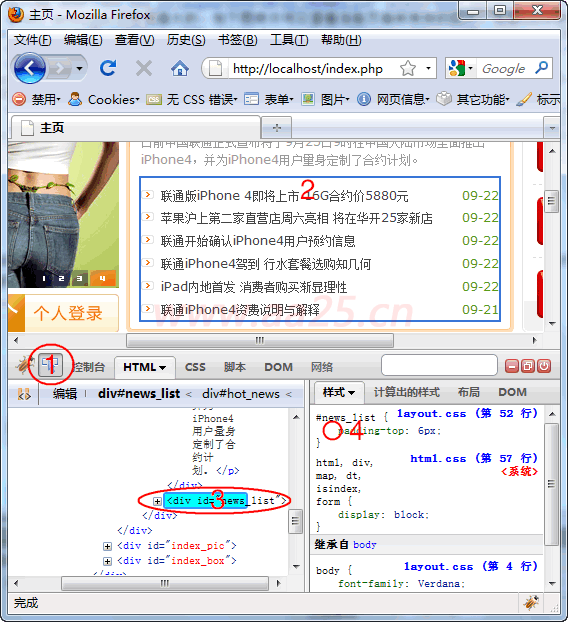
Task: Open the back/forward history dropdown arrow
Action: [x=79, y=69]
